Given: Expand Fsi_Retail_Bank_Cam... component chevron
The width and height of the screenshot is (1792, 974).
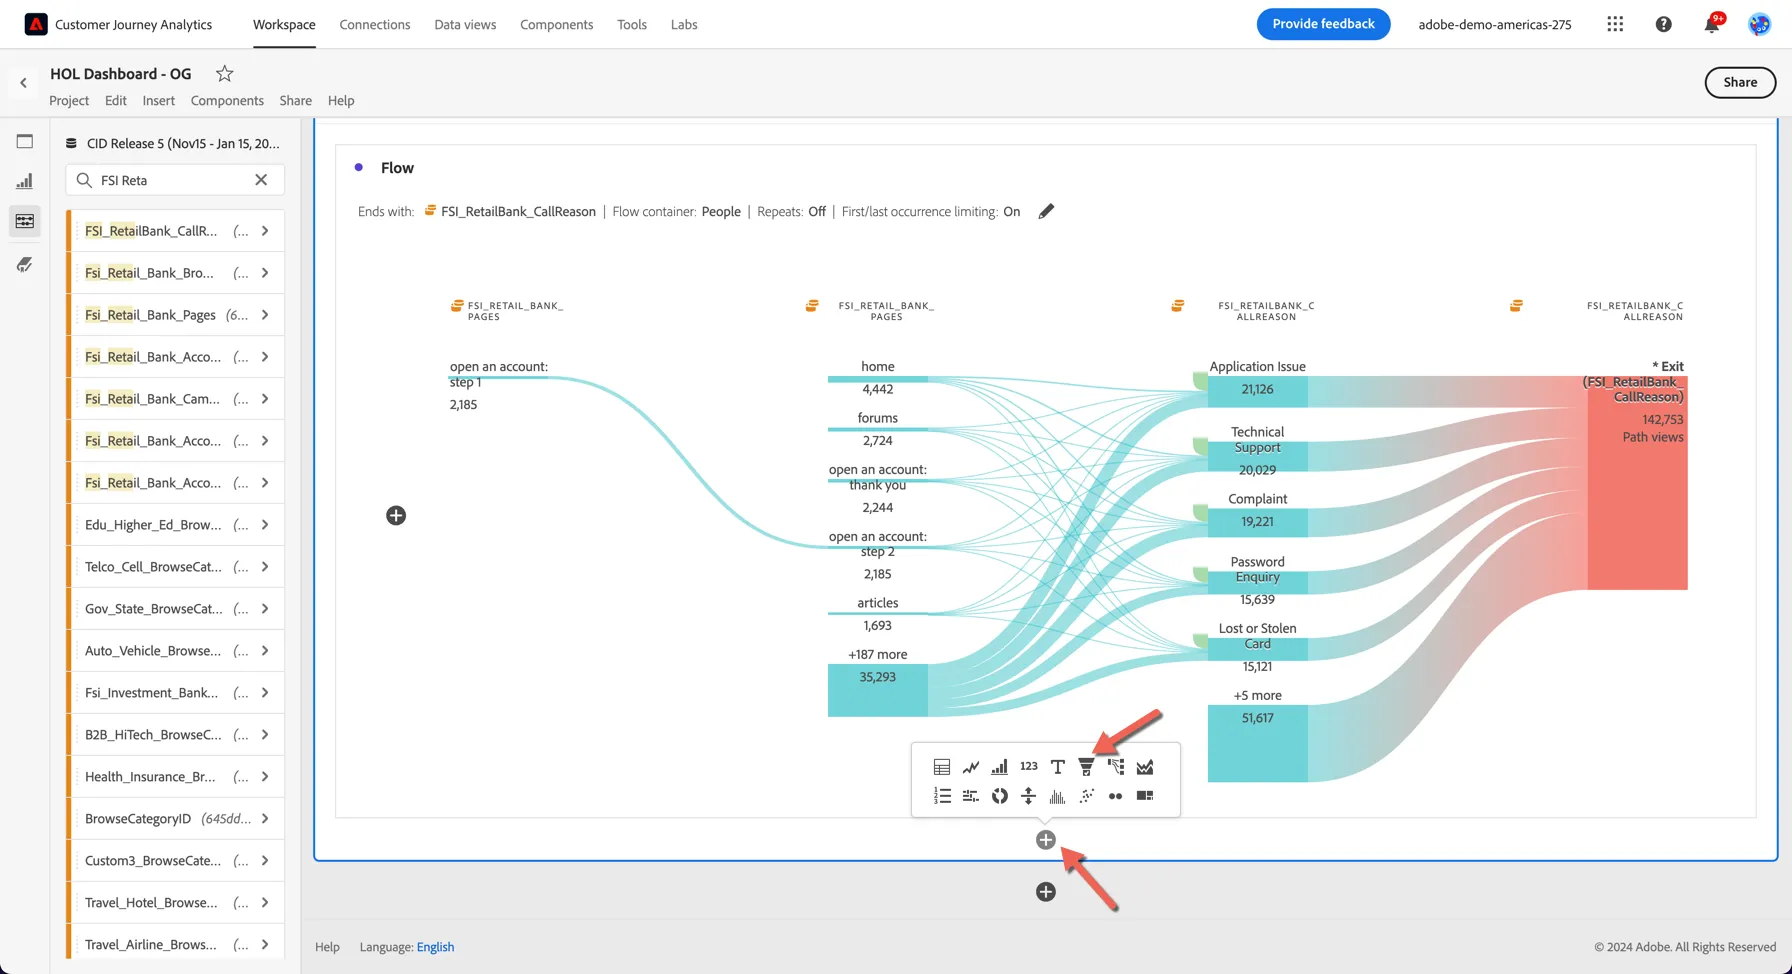Looking at the screenshot, I should pos(265,399).
